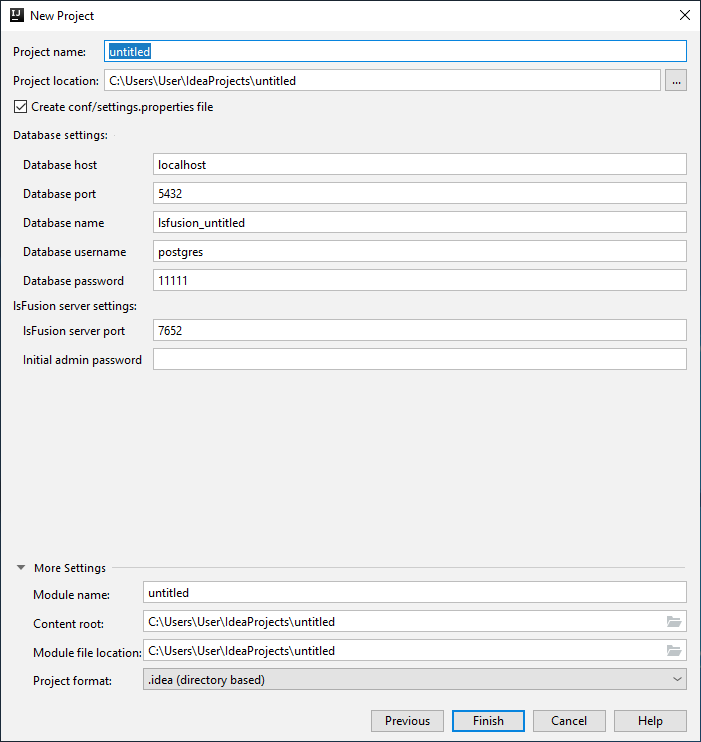Open the Project format dropdown
701x742 pixels.
[415, 680]
